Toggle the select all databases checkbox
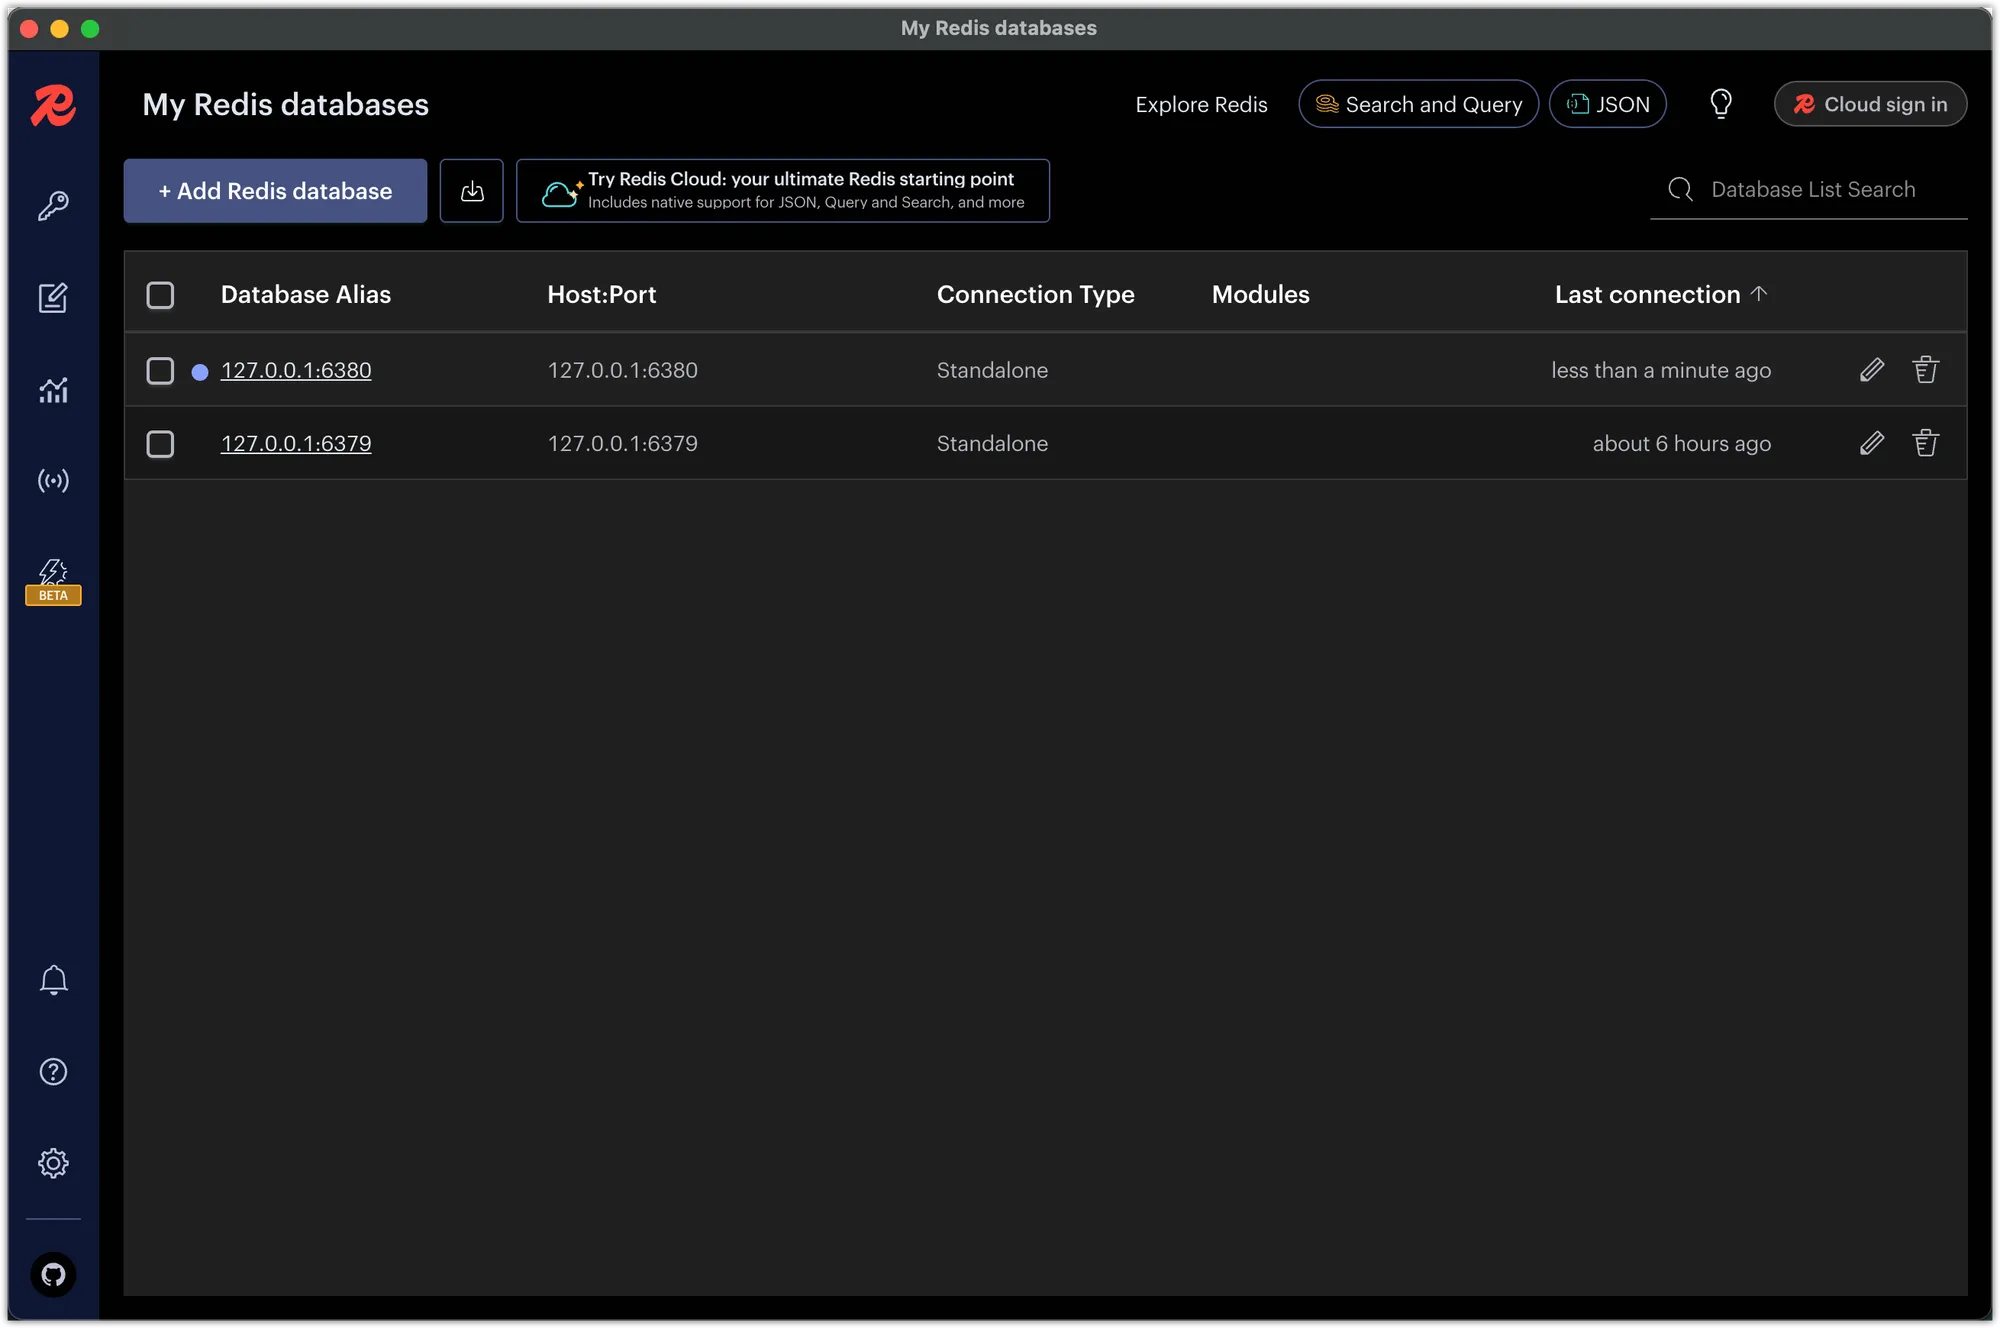The width and height of the screenshot is (2000, 1328). tap(160, 295)
